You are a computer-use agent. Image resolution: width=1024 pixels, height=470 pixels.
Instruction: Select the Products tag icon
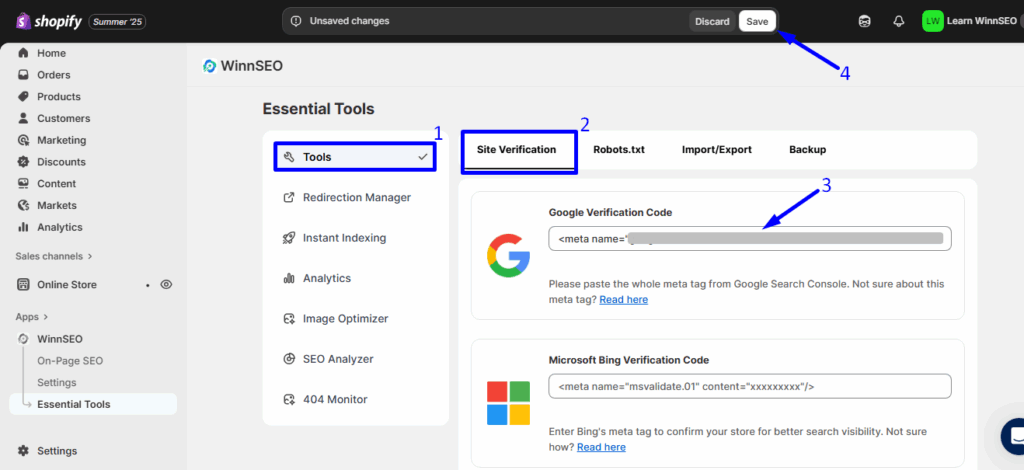click(24, 97)
